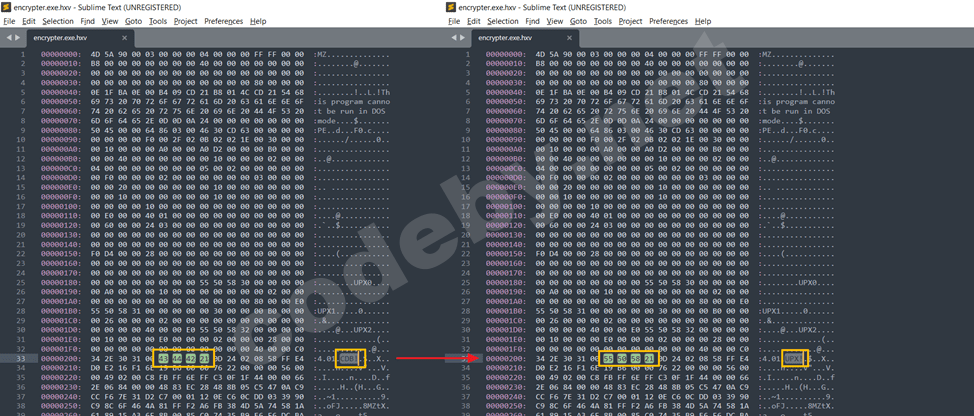Click offset 00000080 in right window
The image size is (974, 416).
tap(505, 131)
